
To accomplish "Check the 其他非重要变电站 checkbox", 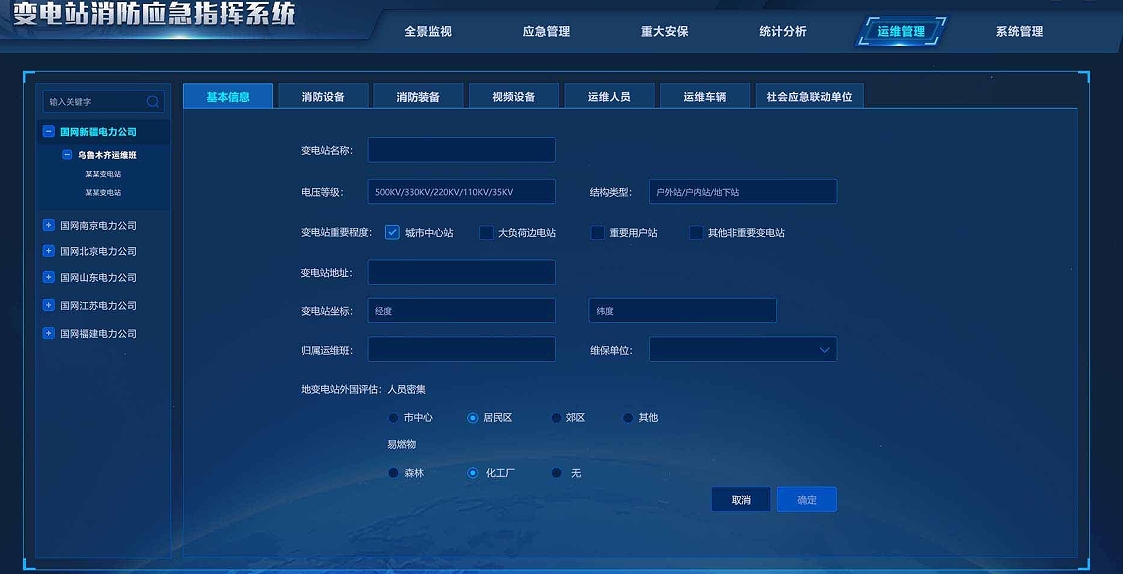I will (x=695, y=232).
